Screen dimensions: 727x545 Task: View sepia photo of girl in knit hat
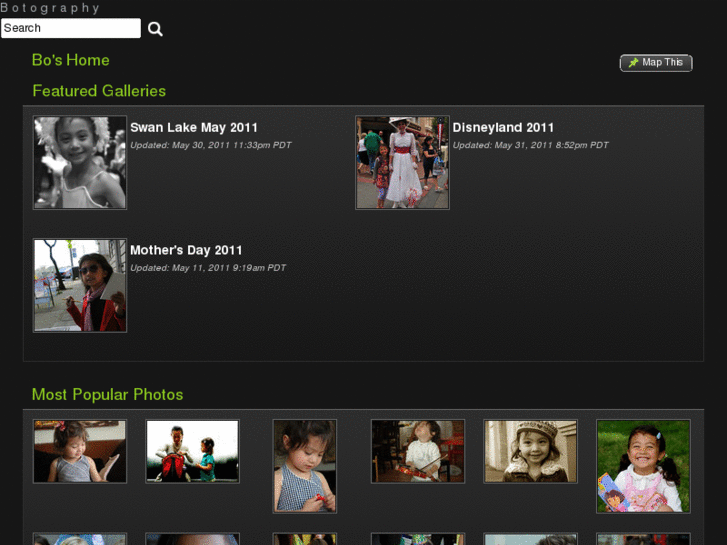point(530,451)
